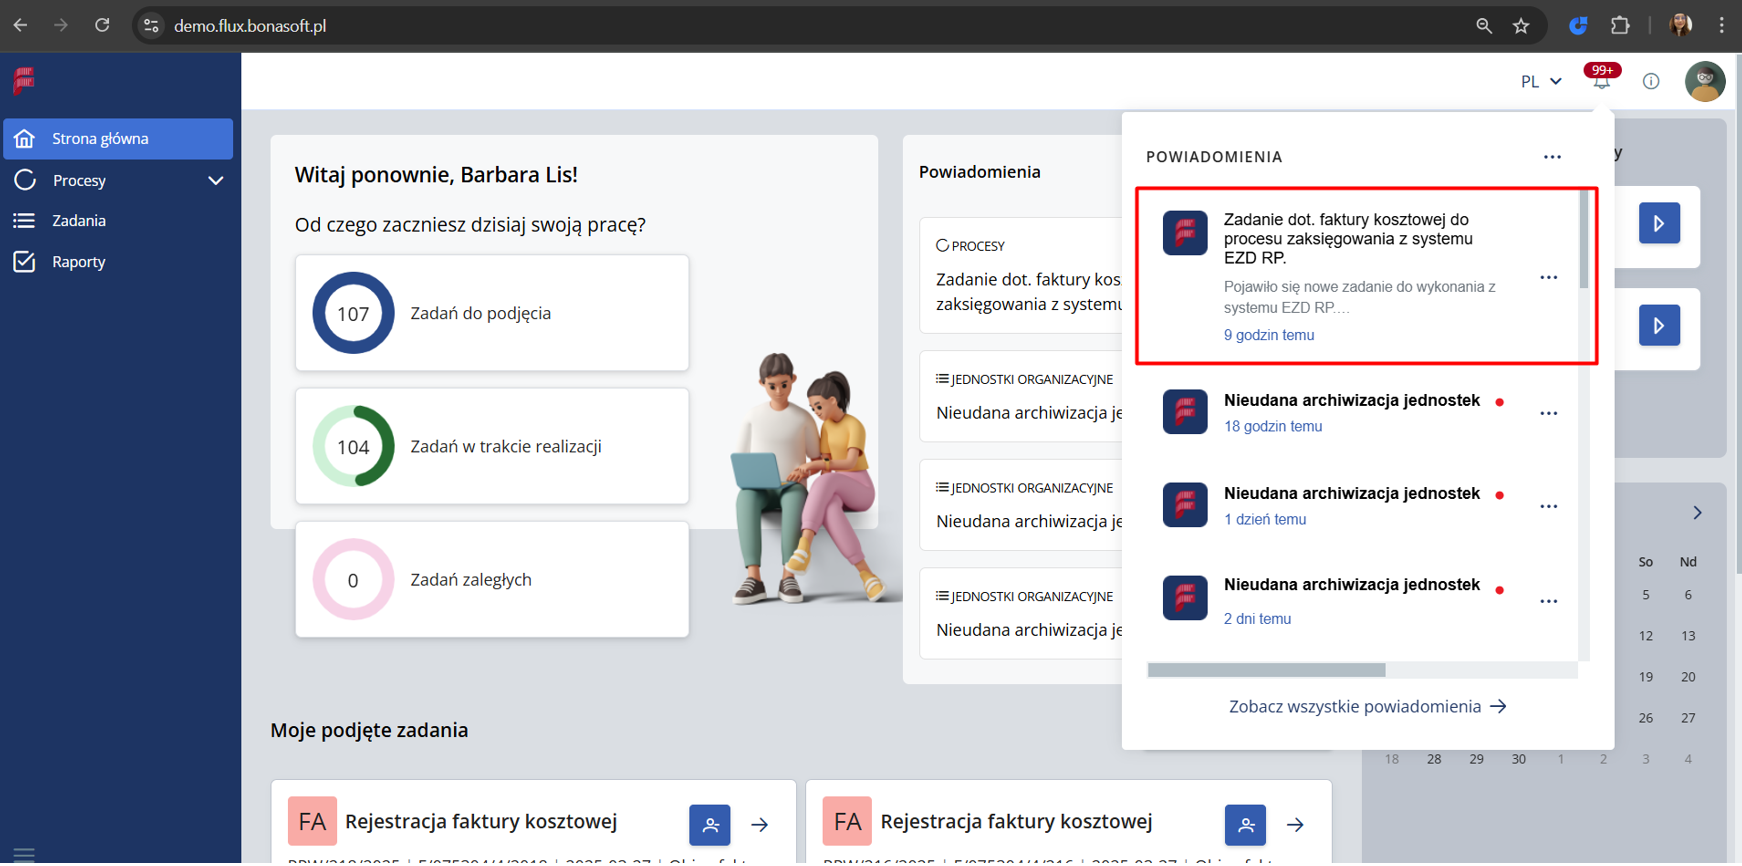Click Zobacz wszystkie powiadomienia link
Screen dimensions: 1742x866
(x=1367, y=707)
